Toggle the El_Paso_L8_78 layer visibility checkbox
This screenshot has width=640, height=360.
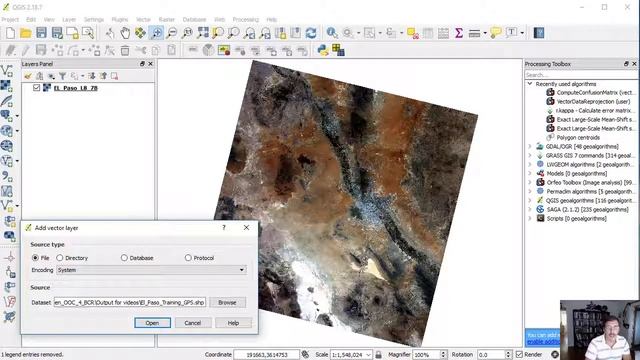coord(36,88)
